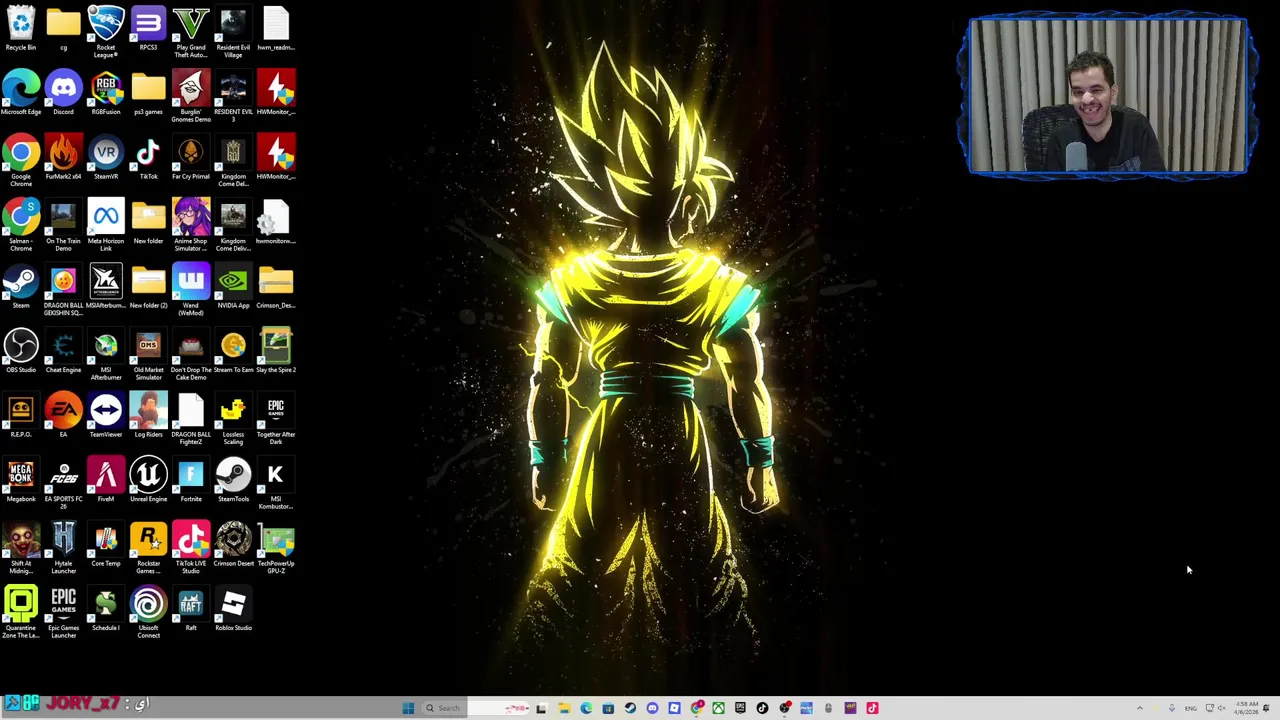This screenshot has width=1280, height=720.
Task: Open the Rockstar Games launcher shortcut
Action: [x=148, y=548]
